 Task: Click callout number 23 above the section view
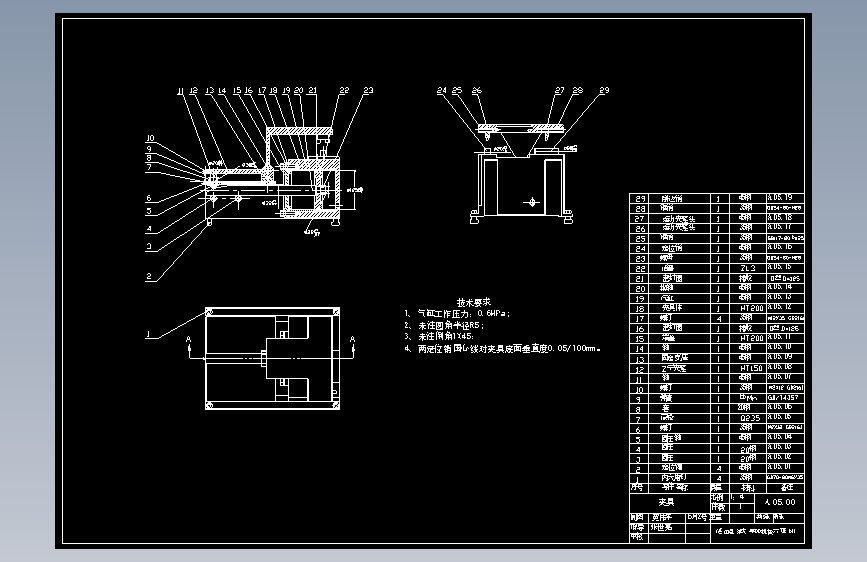click(x=368, y=90)
